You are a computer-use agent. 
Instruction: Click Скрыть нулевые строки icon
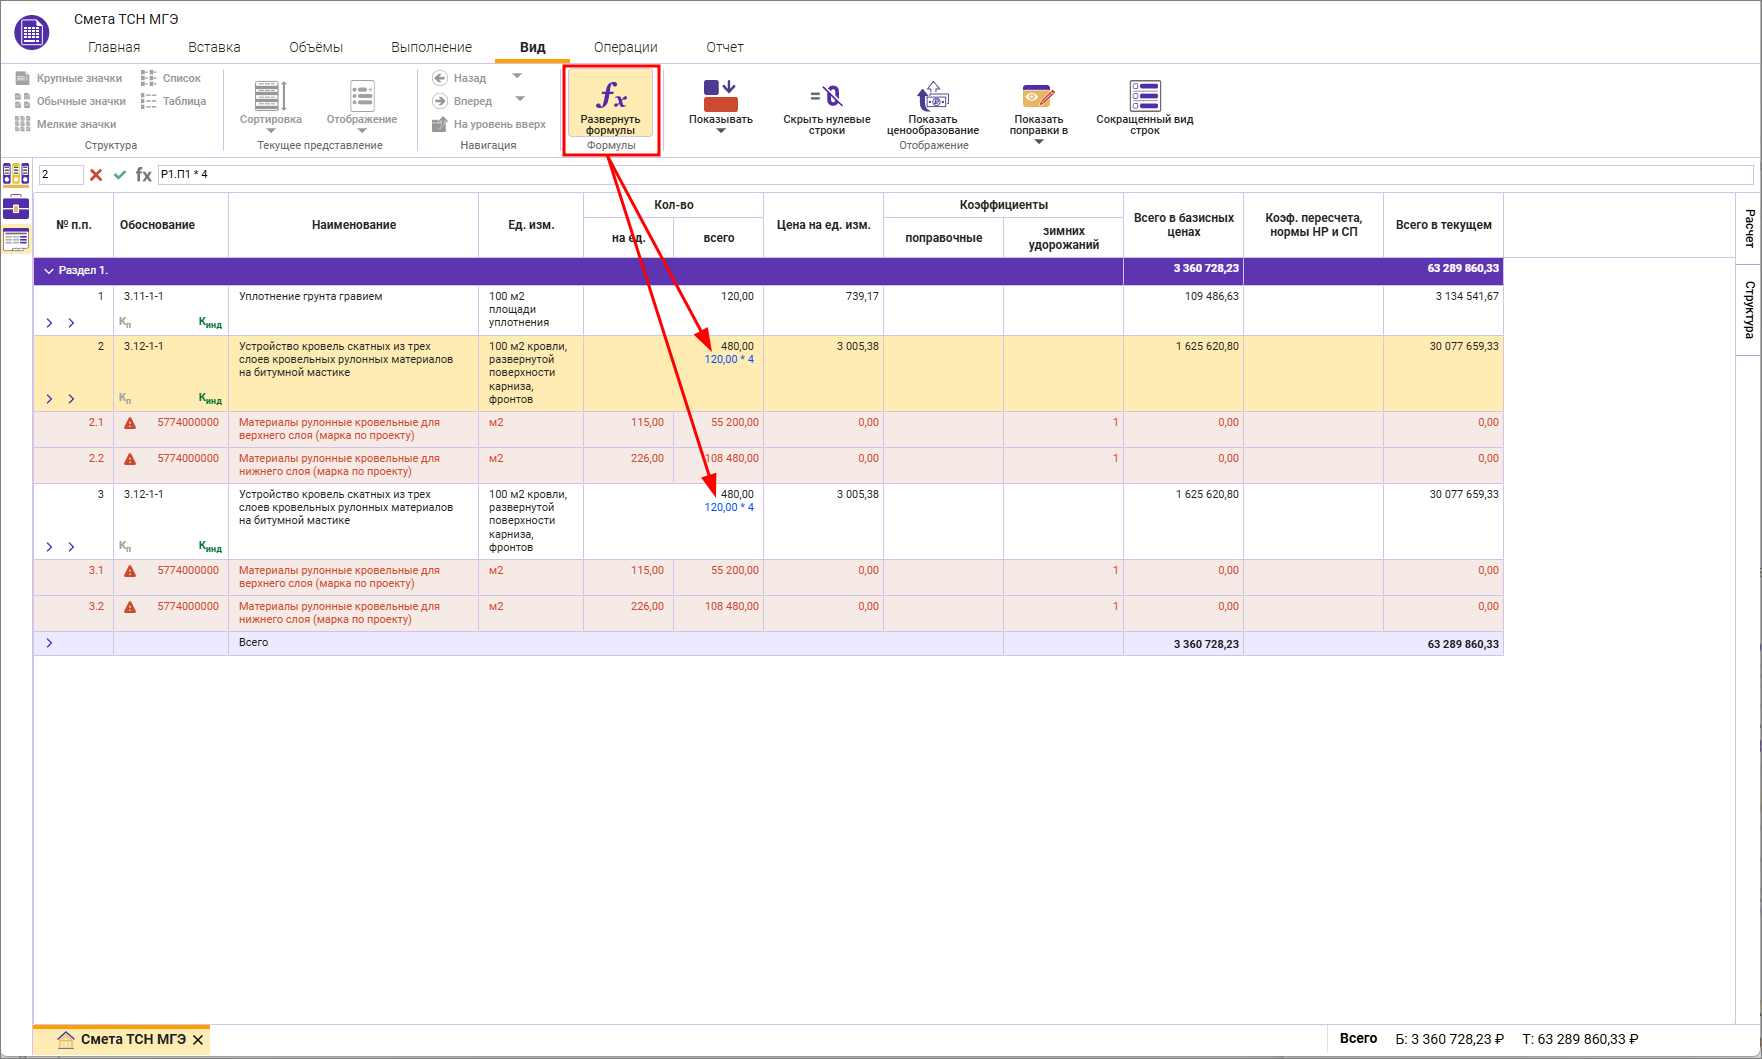point(826,96)
